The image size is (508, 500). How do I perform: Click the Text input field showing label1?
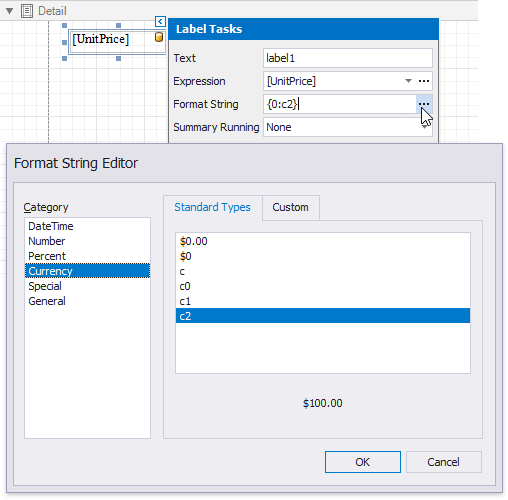pyautogui.click(x=348, y=58)
